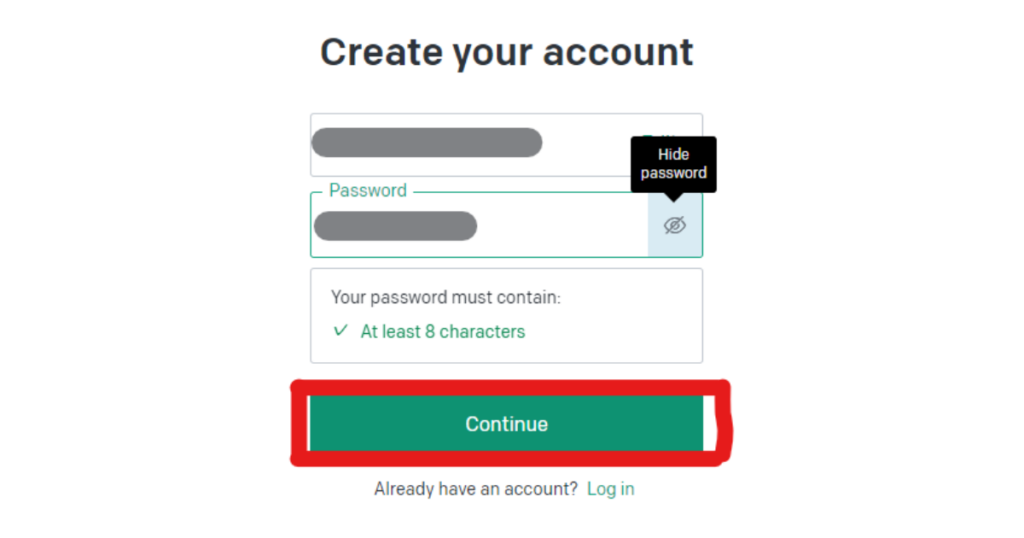
Task: Open the Log in link
Action: (610, 489)
